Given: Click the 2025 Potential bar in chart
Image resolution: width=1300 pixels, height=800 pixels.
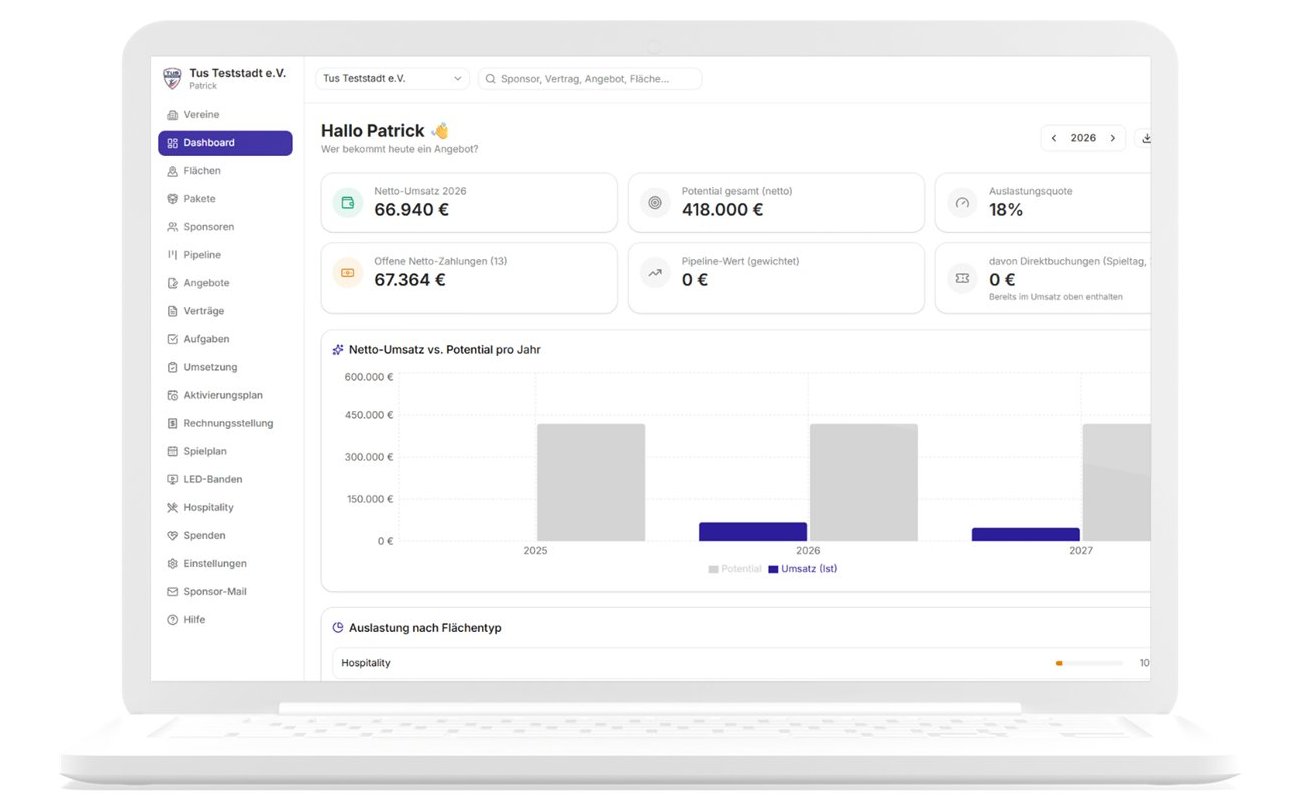Looking at the screenshot, I should pyautogui.click(x=591, y=483).
